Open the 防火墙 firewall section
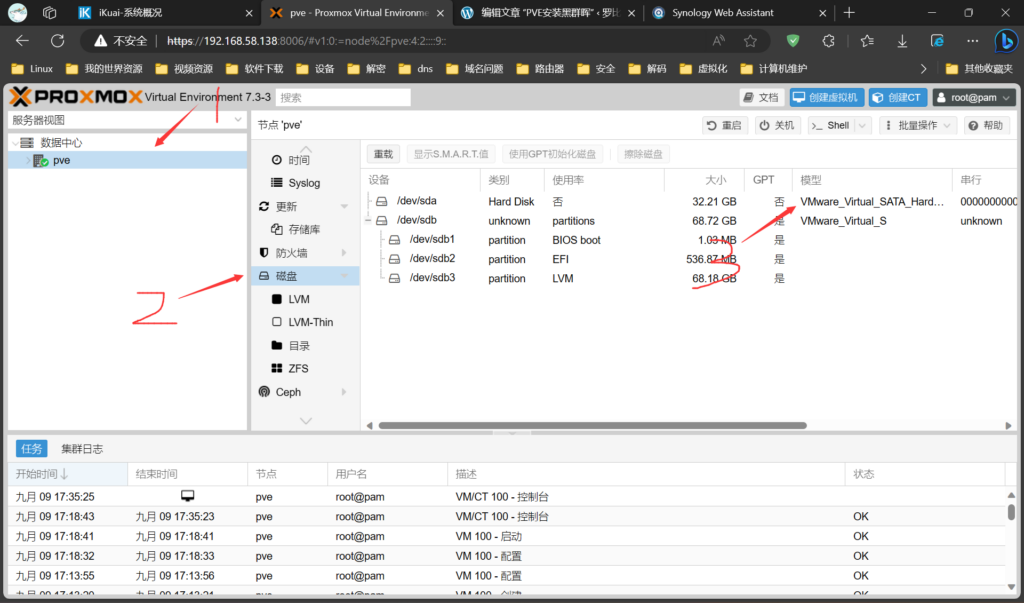Viewport: 1024px width, 603px height. 292,253
